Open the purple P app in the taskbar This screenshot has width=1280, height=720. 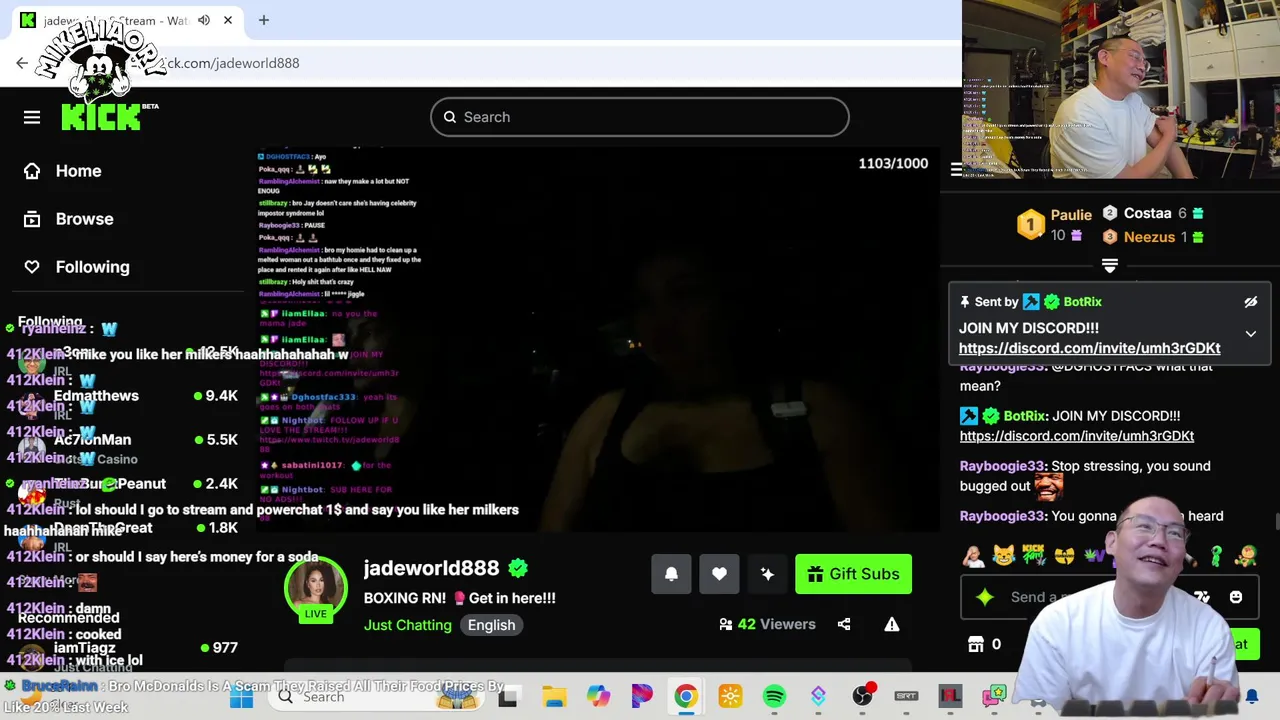642,697
